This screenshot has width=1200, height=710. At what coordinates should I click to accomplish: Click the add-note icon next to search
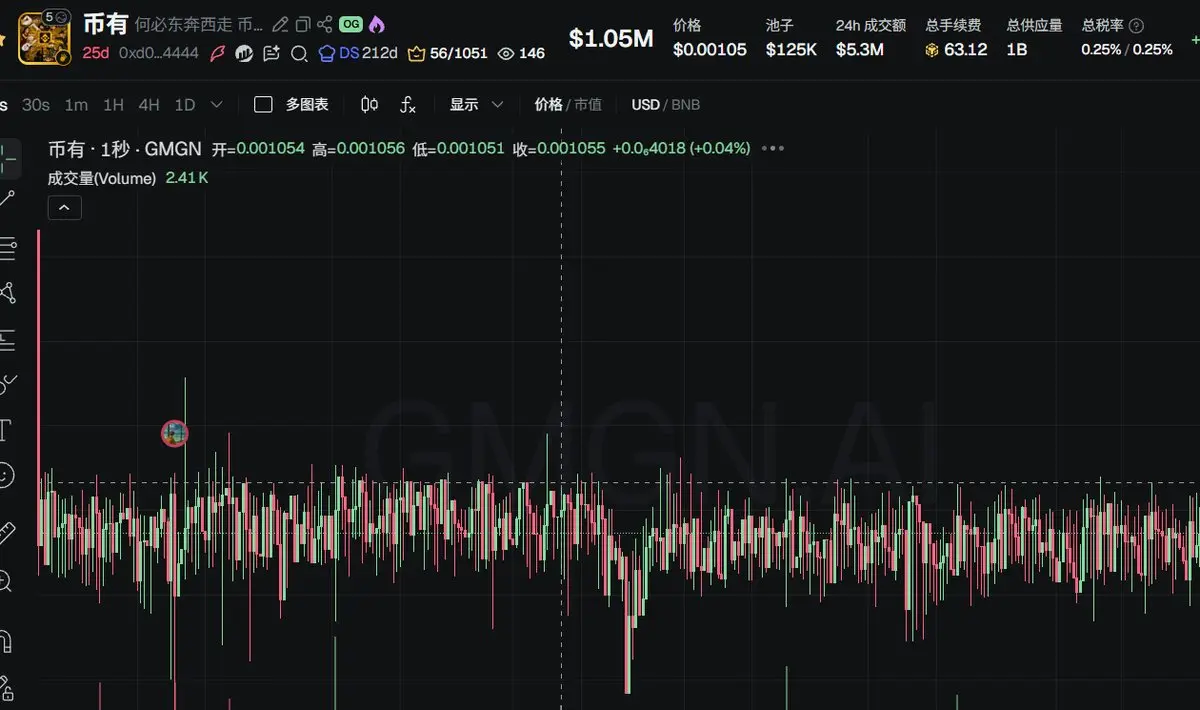point(271,53)
